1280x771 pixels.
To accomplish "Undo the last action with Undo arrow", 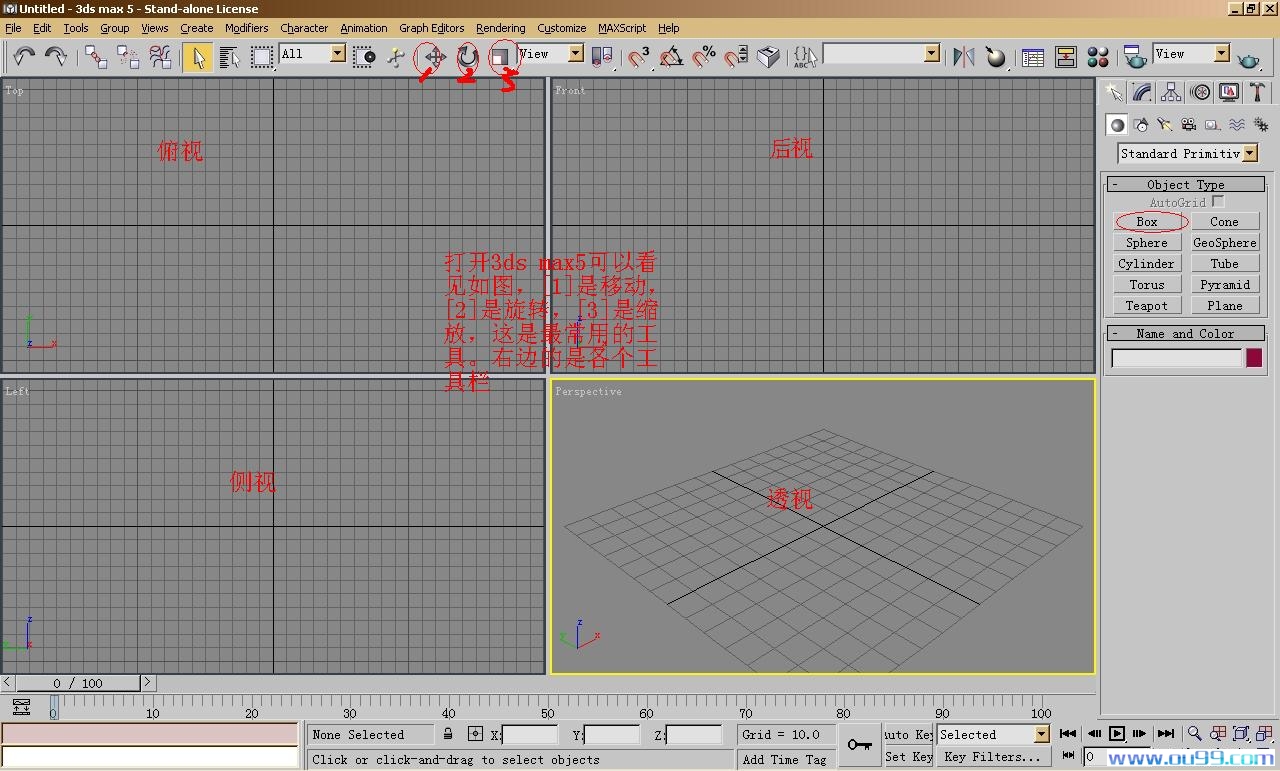I will point(24,56).
